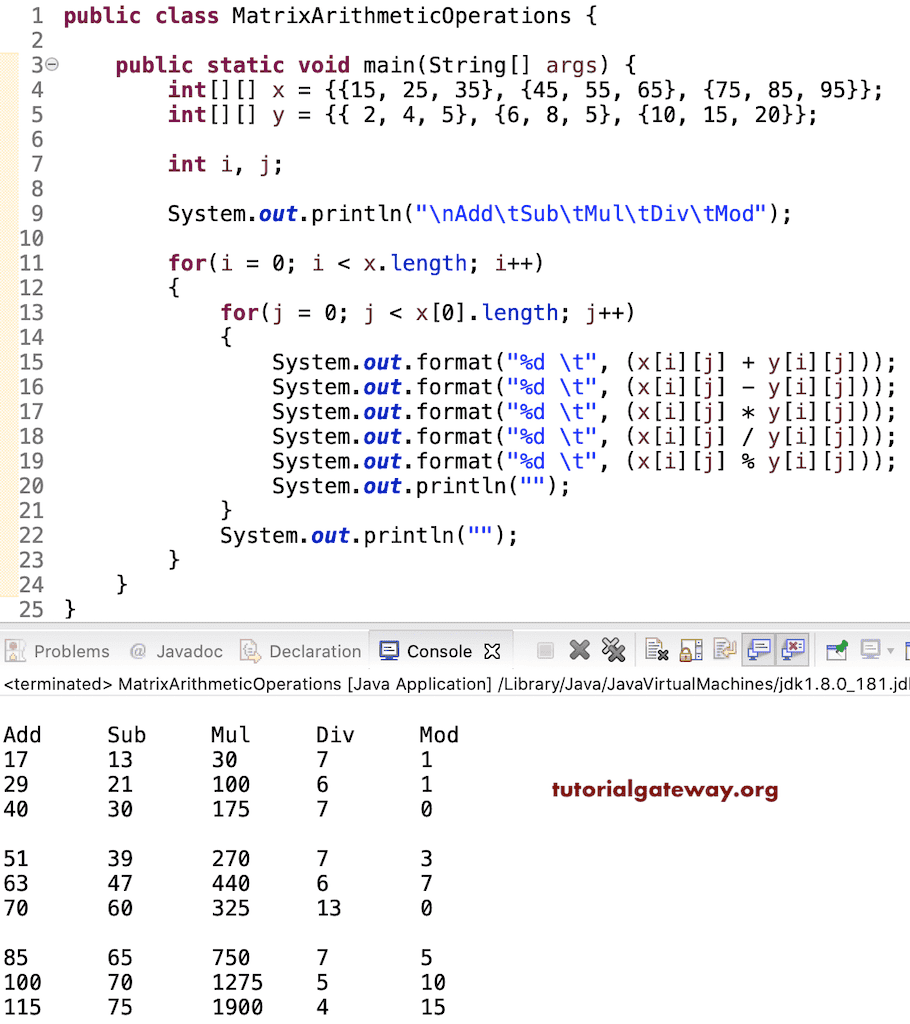Switch to the Problems tab
The image size is (910, 1024).
61,651
